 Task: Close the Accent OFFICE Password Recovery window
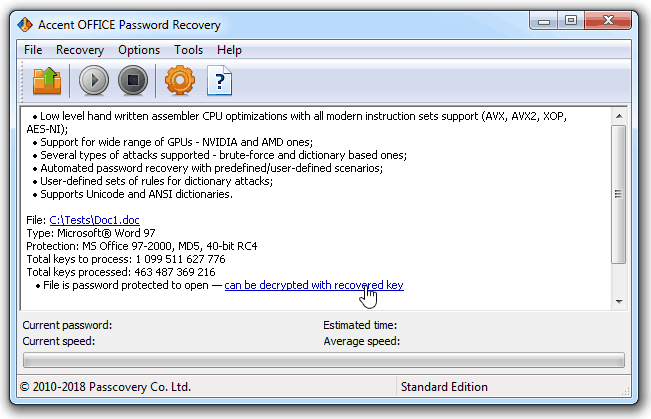tap(608, 20)
